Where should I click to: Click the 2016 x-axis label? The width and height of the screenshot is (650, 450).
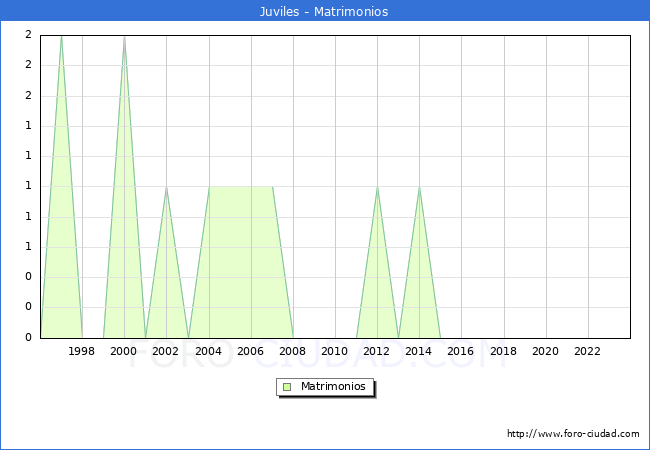[461, 351]
